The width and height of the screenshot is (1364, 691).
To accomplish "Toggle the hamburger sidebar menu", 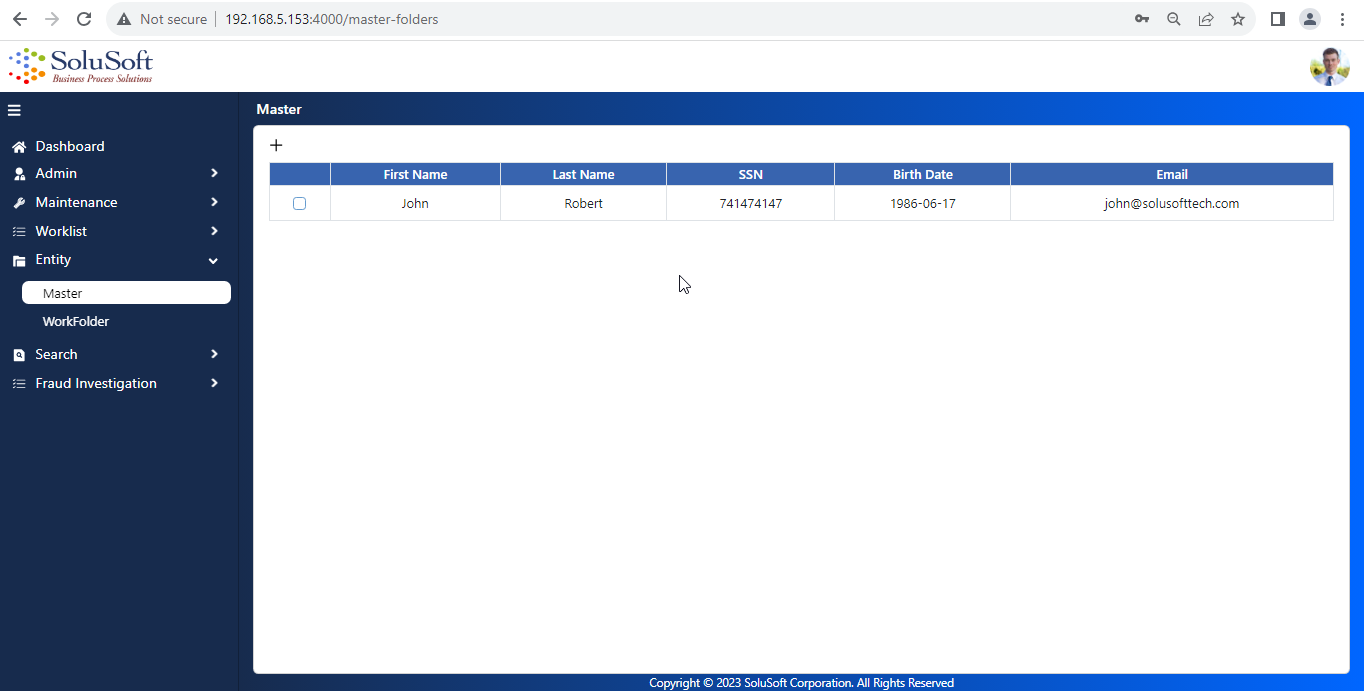I will click(x=14, y=110).
